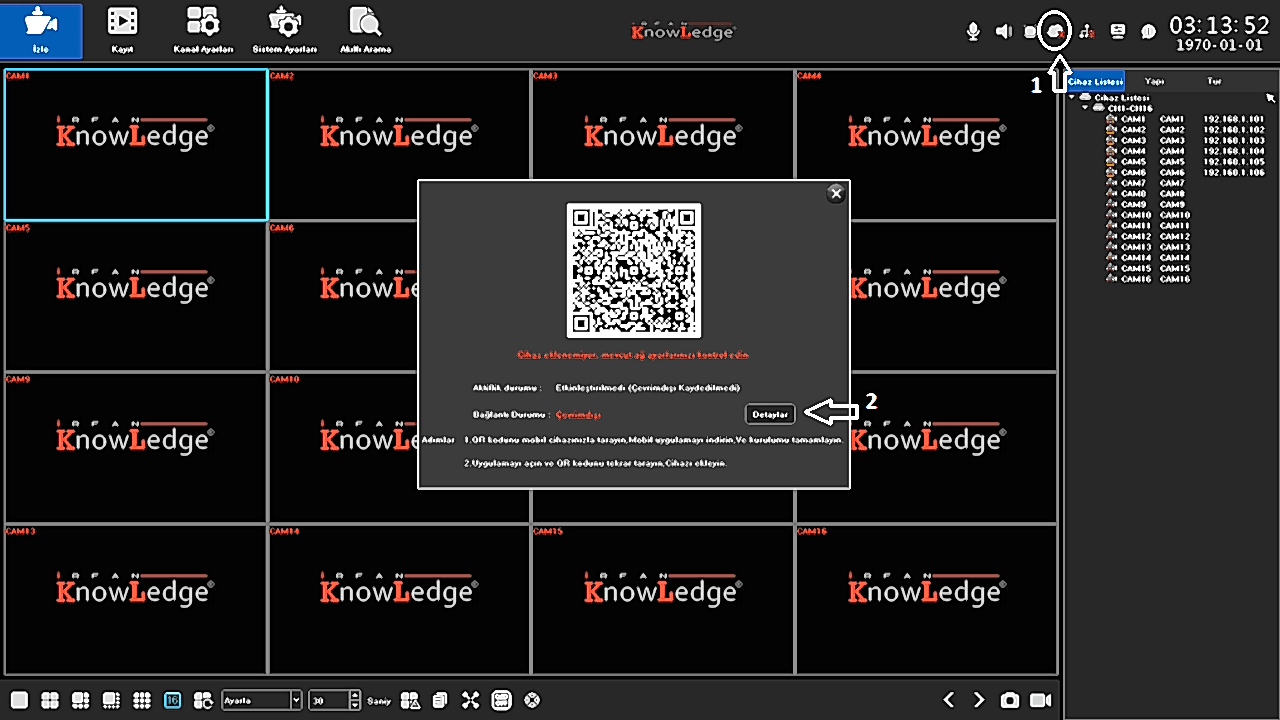This screenshot has width=1280, height=720.
Task: Click the network status icon with red X
Action: [1087, 32]
